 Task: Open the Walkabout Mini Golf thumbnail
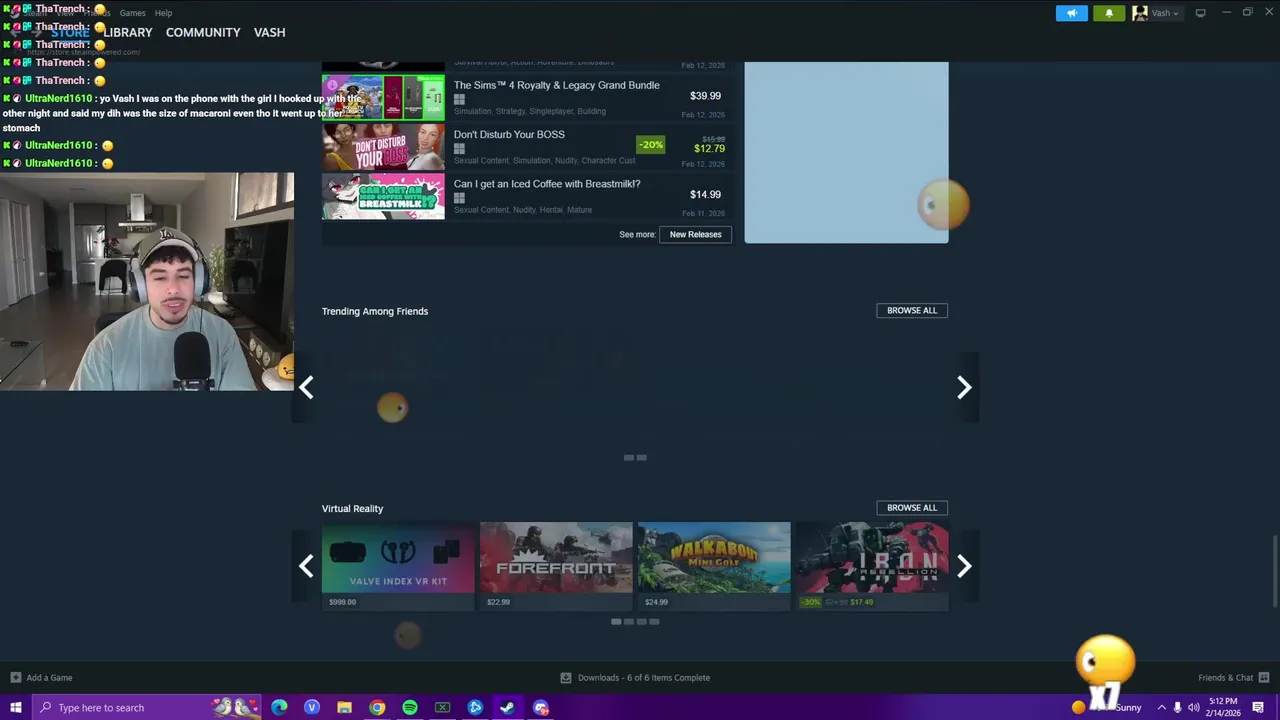click(714, 557)
